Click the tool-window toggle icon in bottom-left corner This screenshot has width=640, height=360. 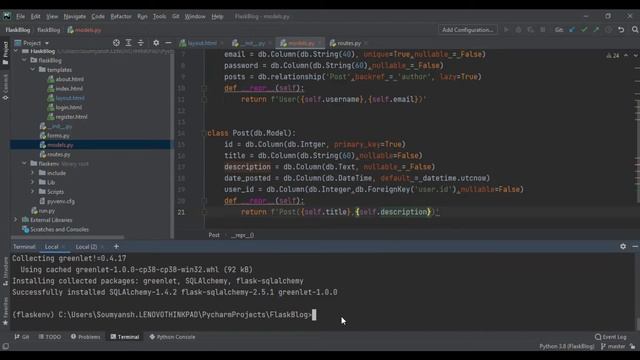5,346
